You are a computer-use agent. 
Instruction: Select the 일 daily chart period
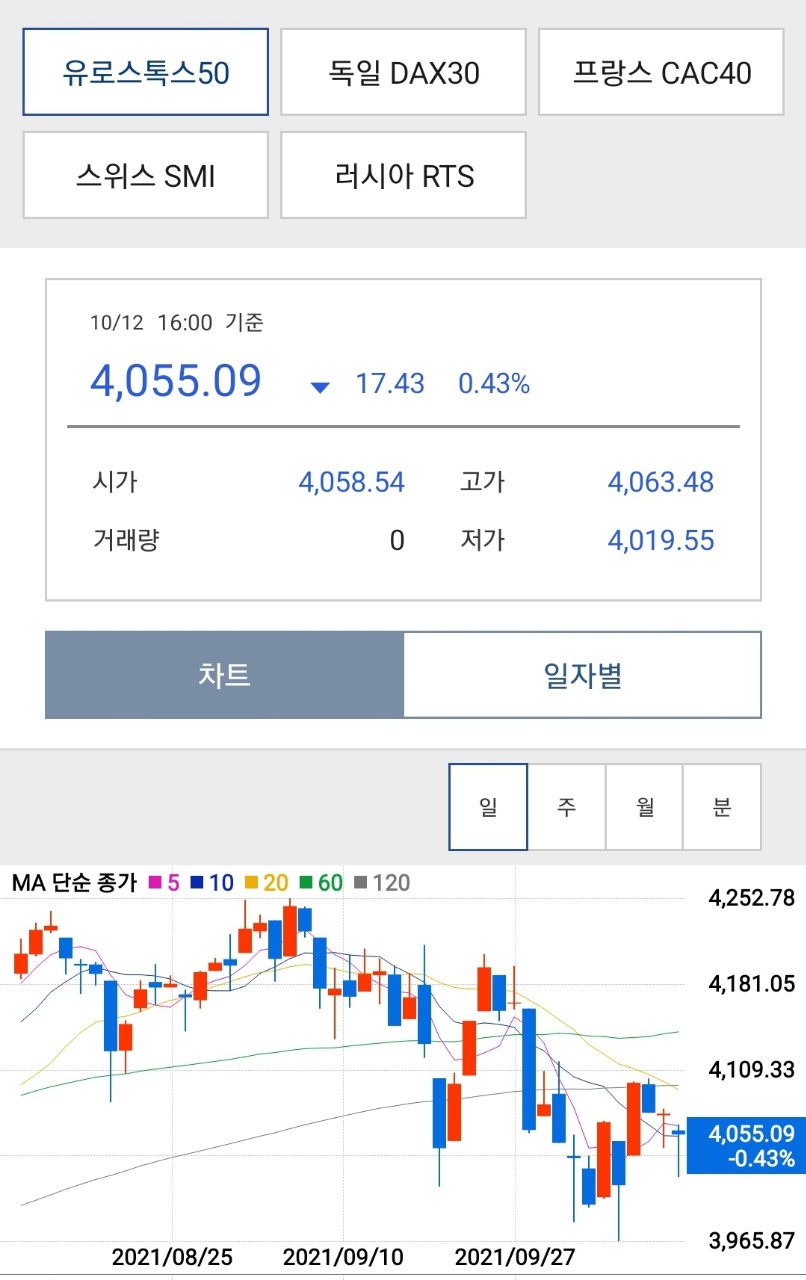488,807
